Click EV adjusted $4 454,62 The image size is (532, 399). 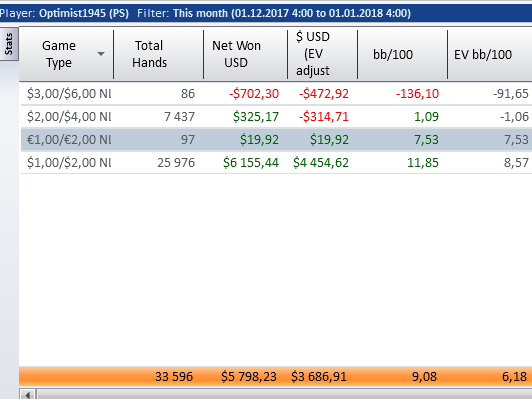[x=321, y=163]
